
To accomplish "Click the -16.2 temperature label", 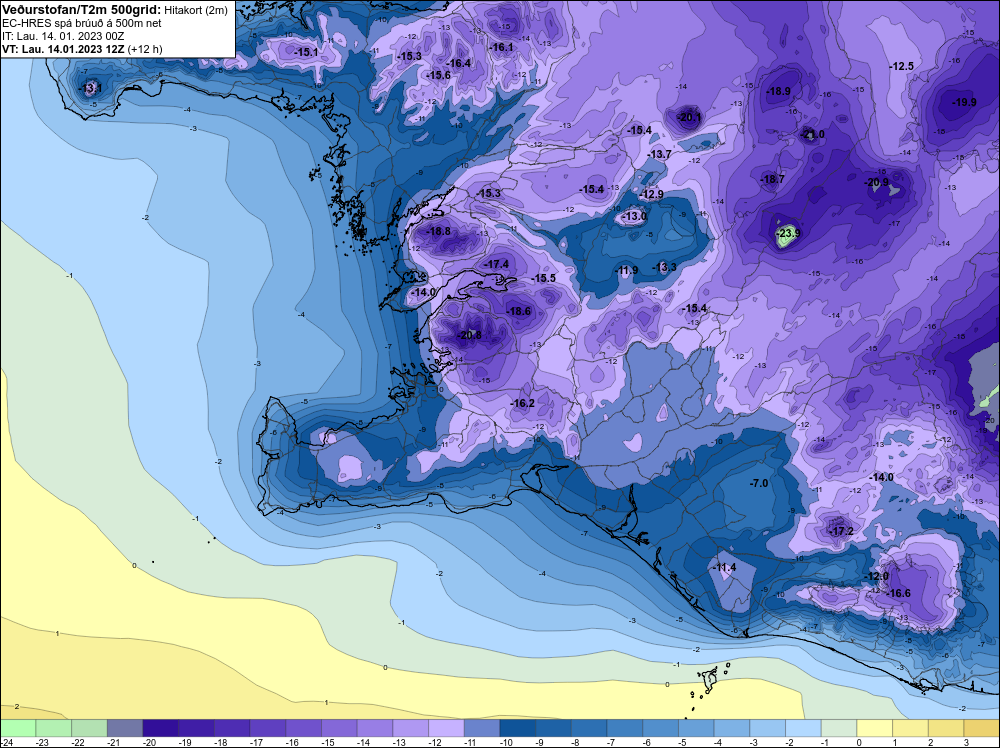I will [523, 403].
